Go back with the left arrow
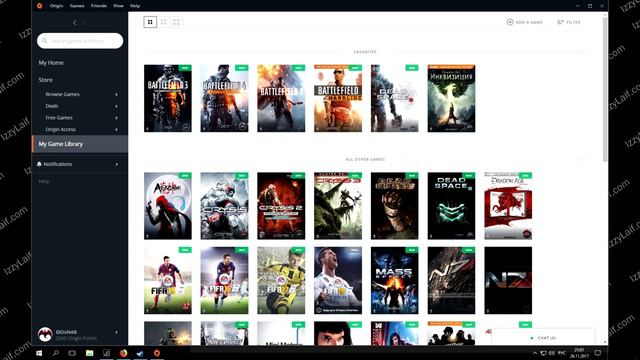 pyautogui.click(x=74, y=23)
